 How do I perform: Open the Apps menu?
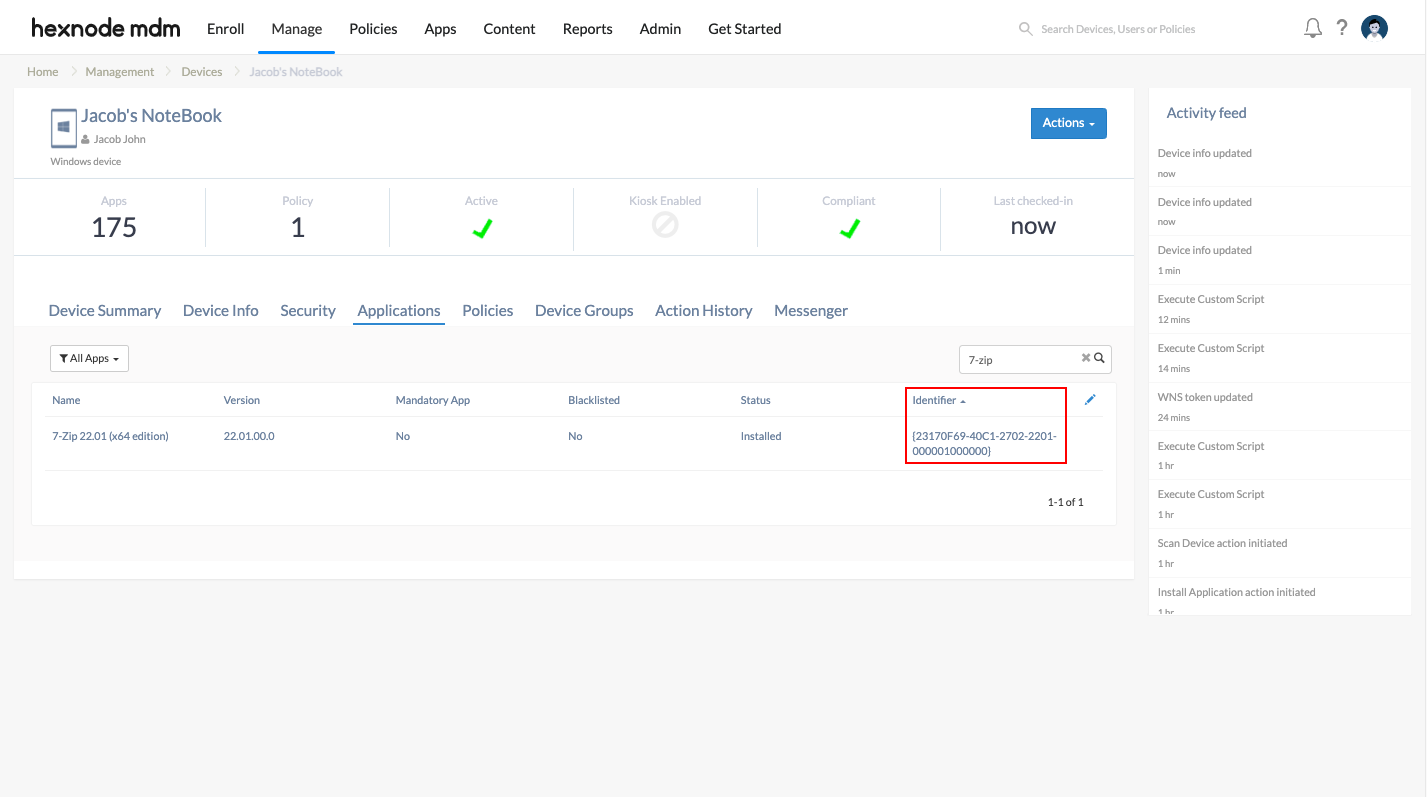pyautogui.click(x=440, y=29)
